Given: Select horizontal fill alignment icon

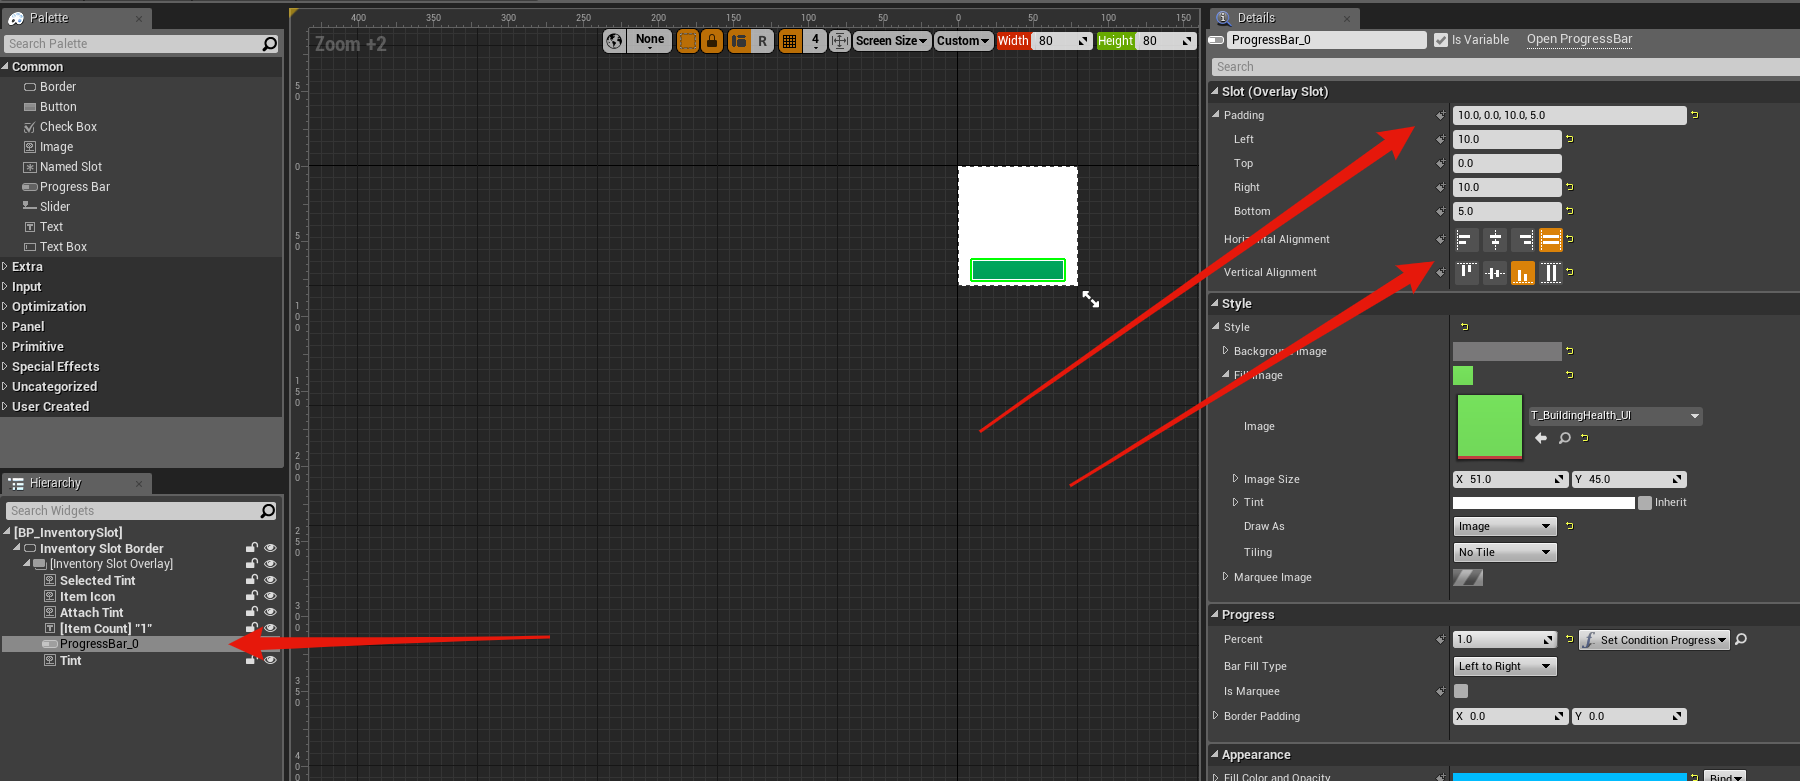Looking at the screenshot, I should (1550, 240).
